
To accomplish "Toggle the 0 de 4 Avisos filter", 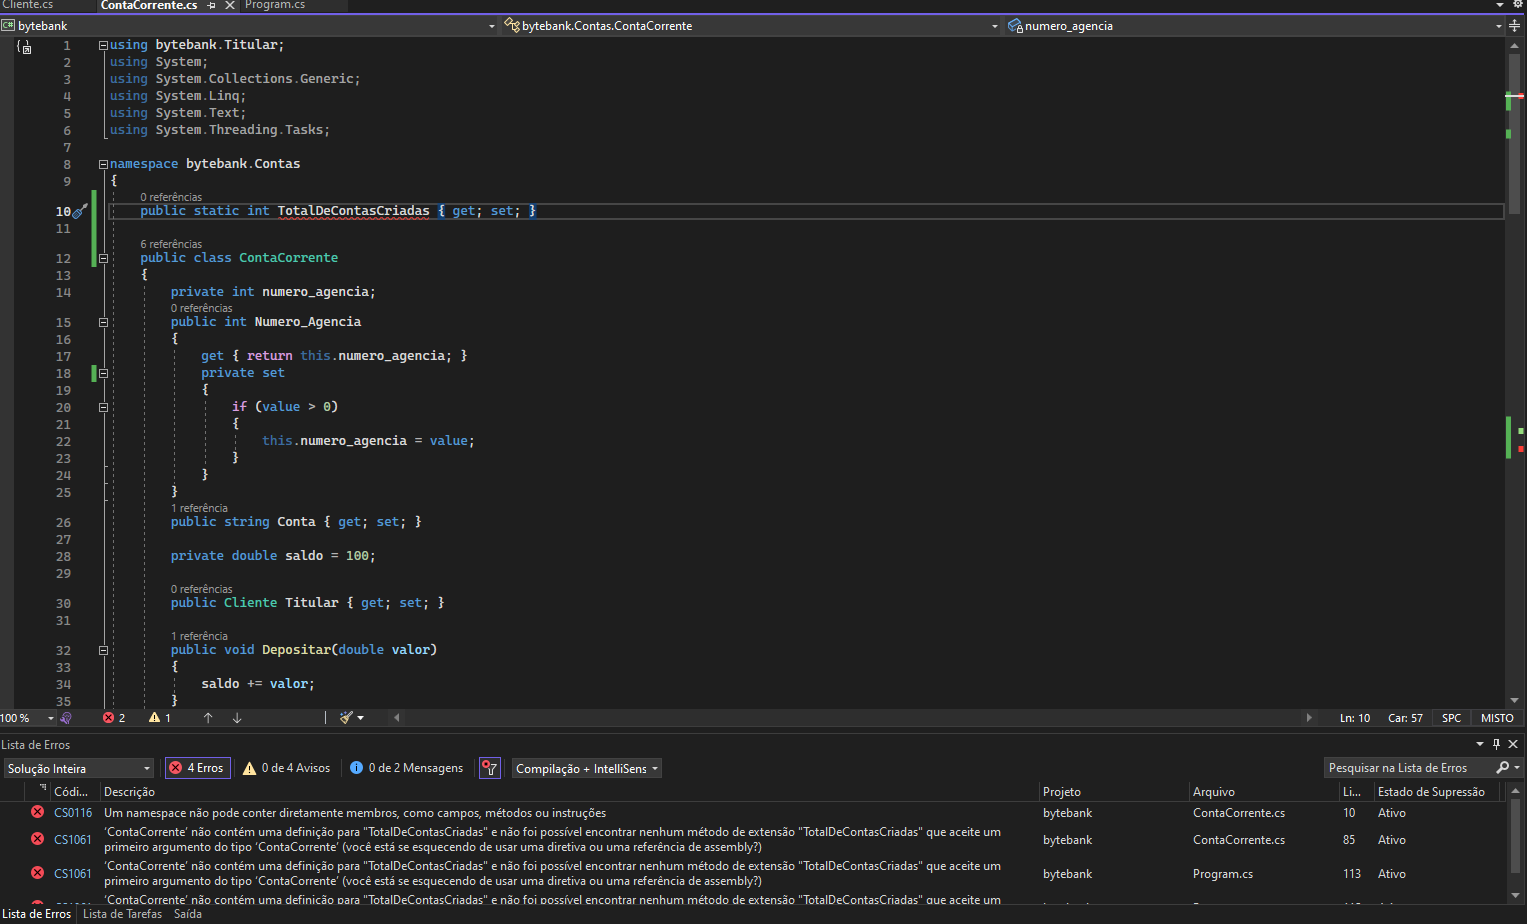I will pyautogui.click(x=286, y=768).
